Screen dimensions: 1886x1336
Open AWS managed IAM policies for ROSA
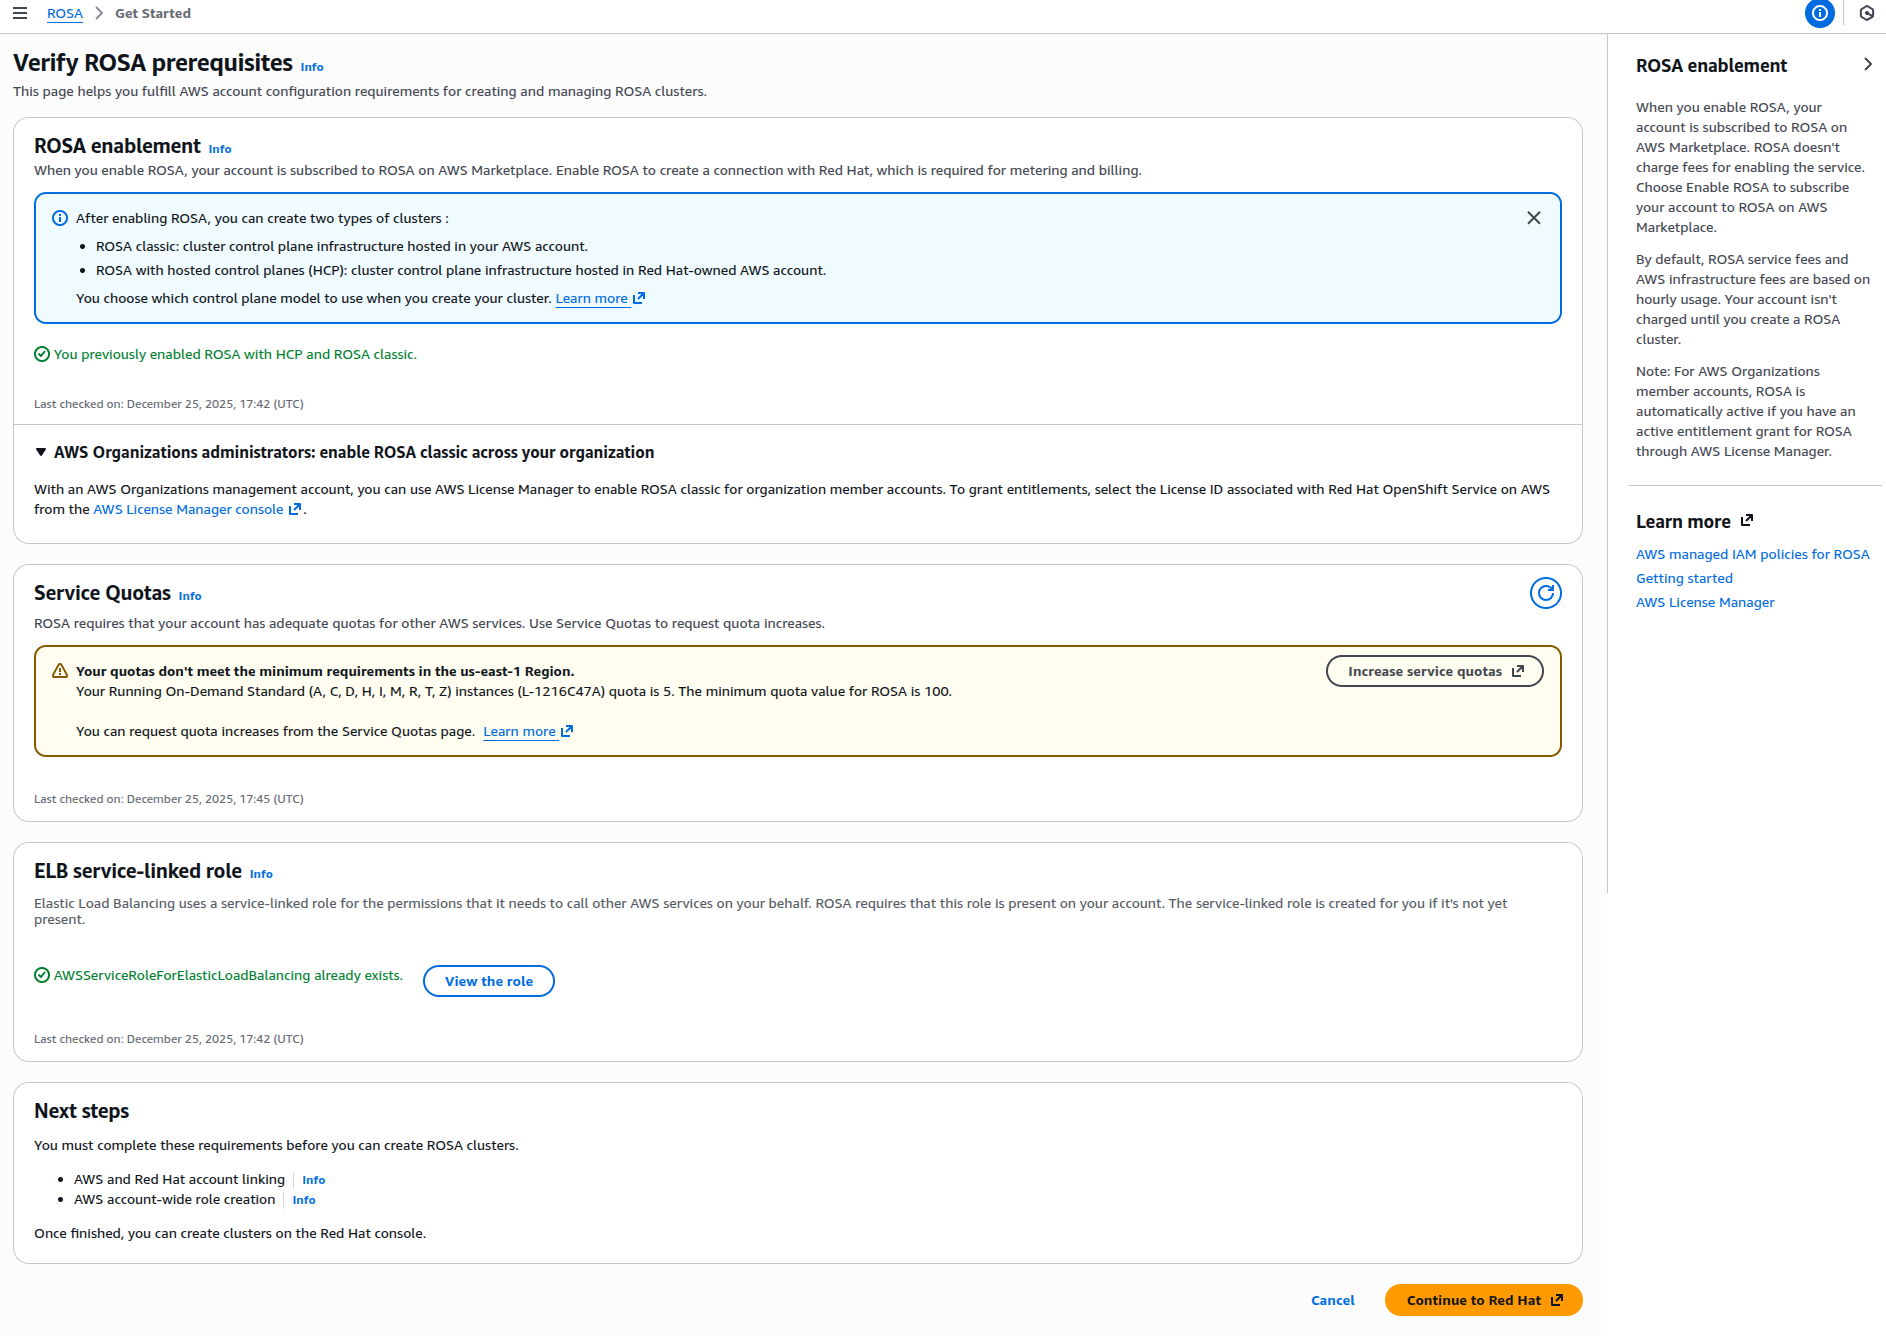1752,554
